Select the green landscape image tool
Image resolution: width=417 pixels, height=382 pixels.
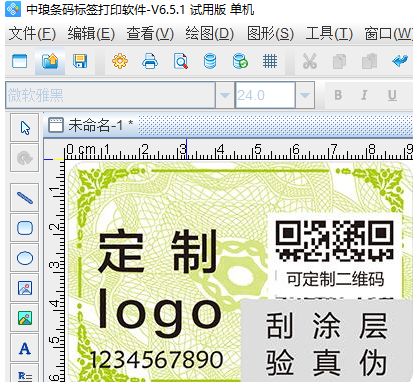(25, 318)
